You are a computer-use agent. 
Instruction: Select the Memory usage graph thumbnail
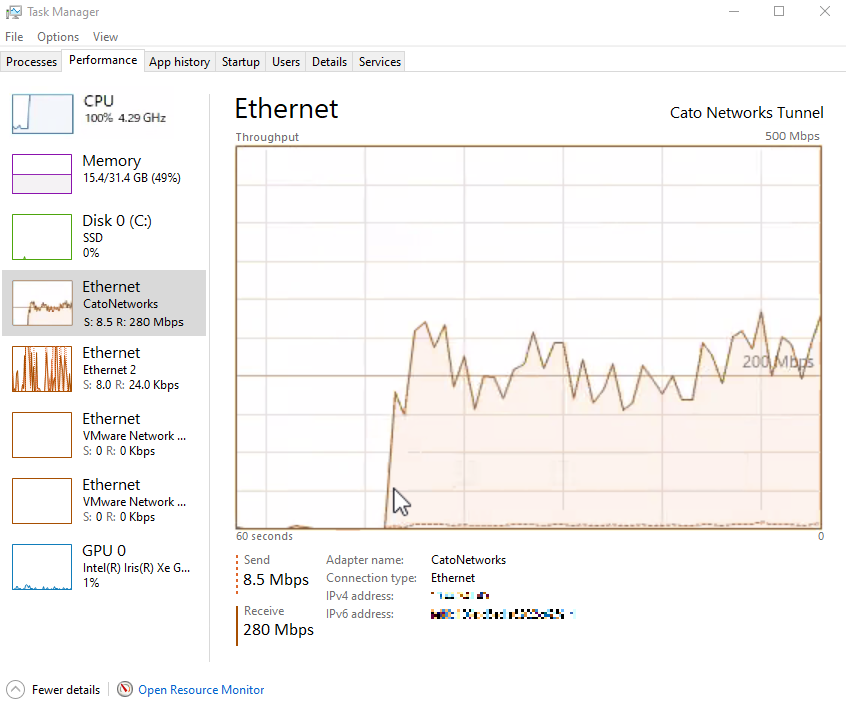click(x=42, y=174)
